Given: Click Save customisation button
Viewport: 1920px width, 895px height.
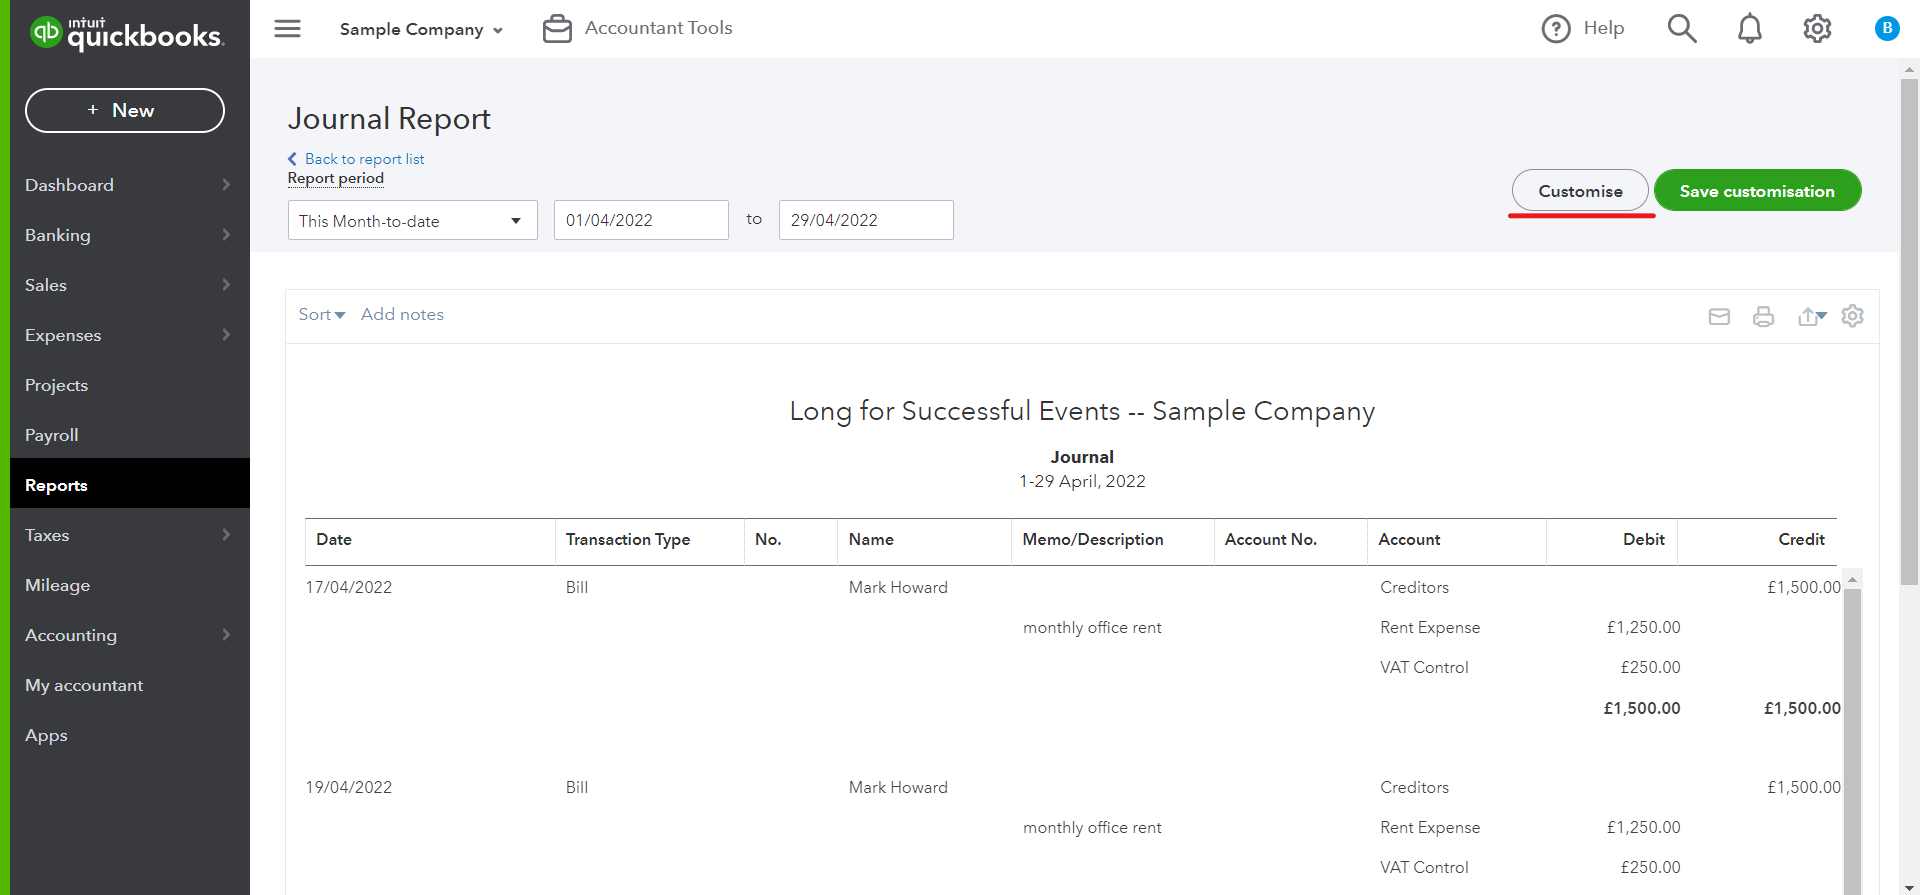Looking at the screenshot, I should [x=1756, y=190].
